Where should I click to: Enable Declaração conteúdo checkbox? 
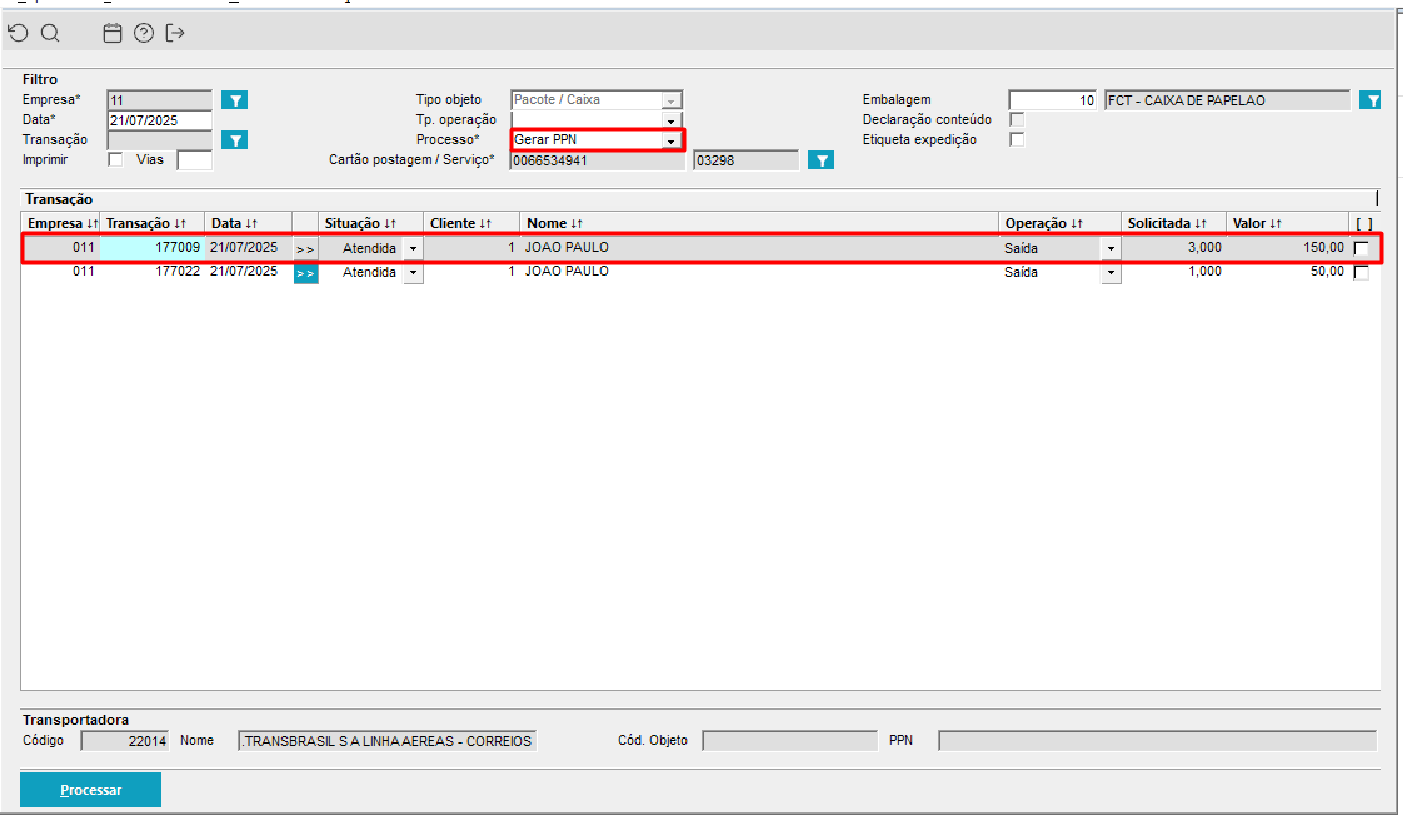click(x=1017, y=120)
